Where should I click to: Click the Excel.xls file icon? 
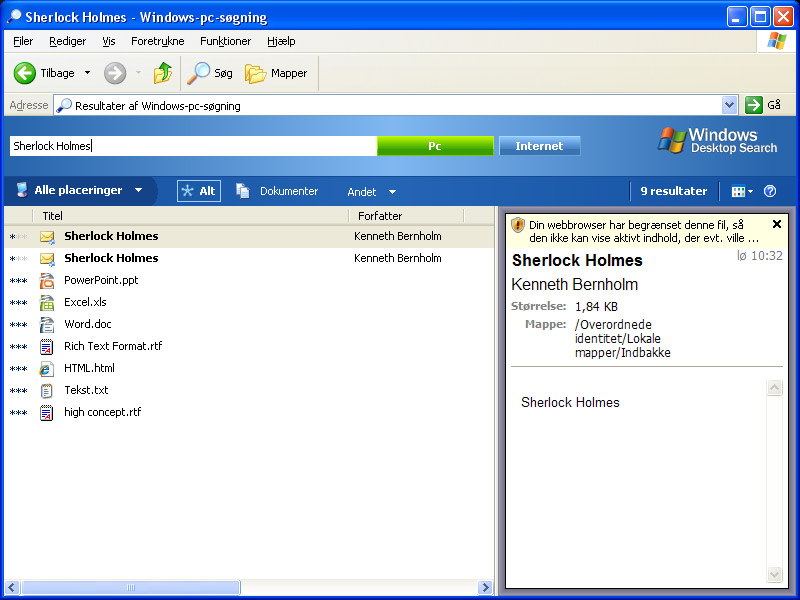[x=47, y=303]
